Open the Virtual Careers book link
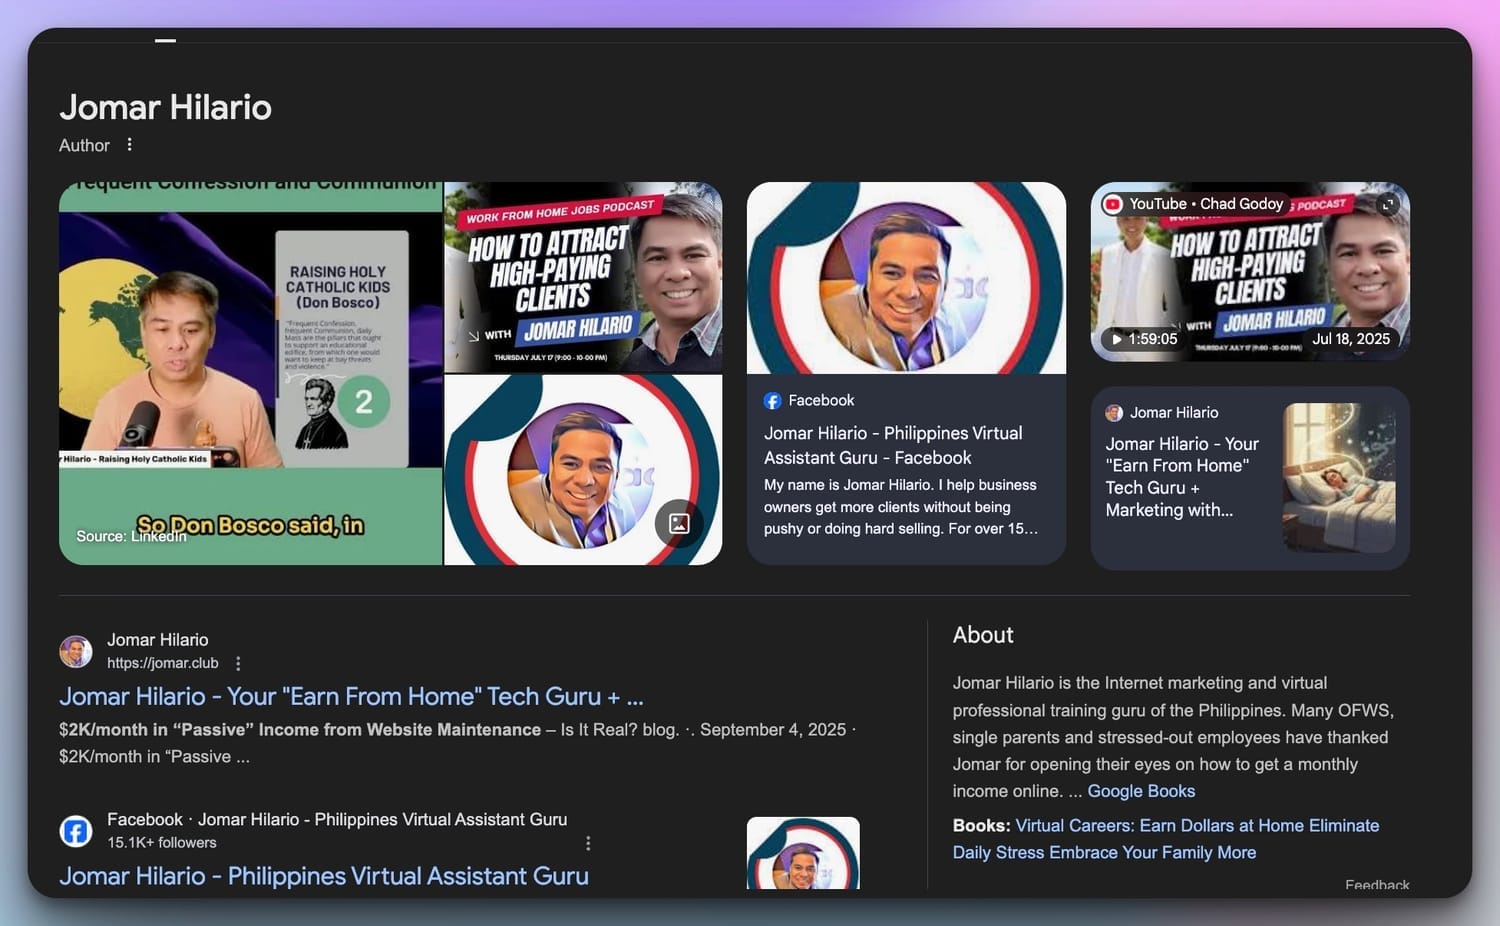 (x=1166, y=839)
